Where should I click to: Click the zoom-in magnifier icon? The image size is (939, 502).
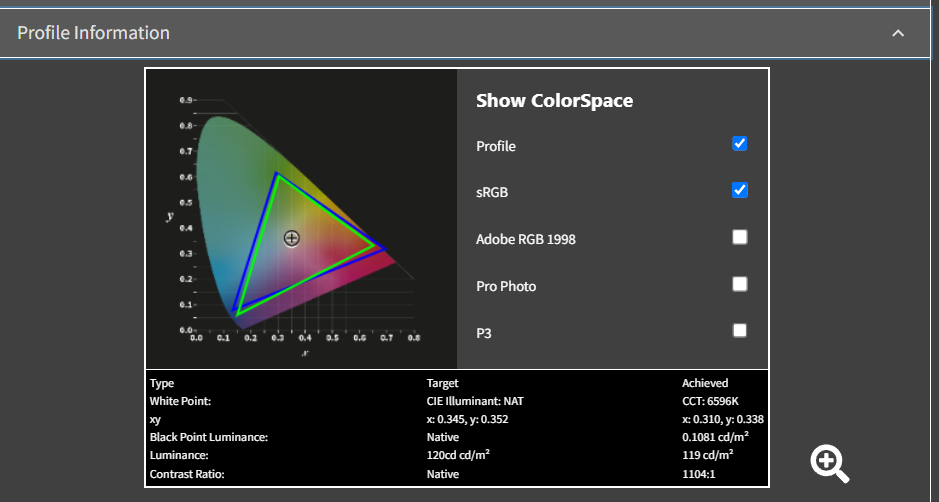pos(829,463)
